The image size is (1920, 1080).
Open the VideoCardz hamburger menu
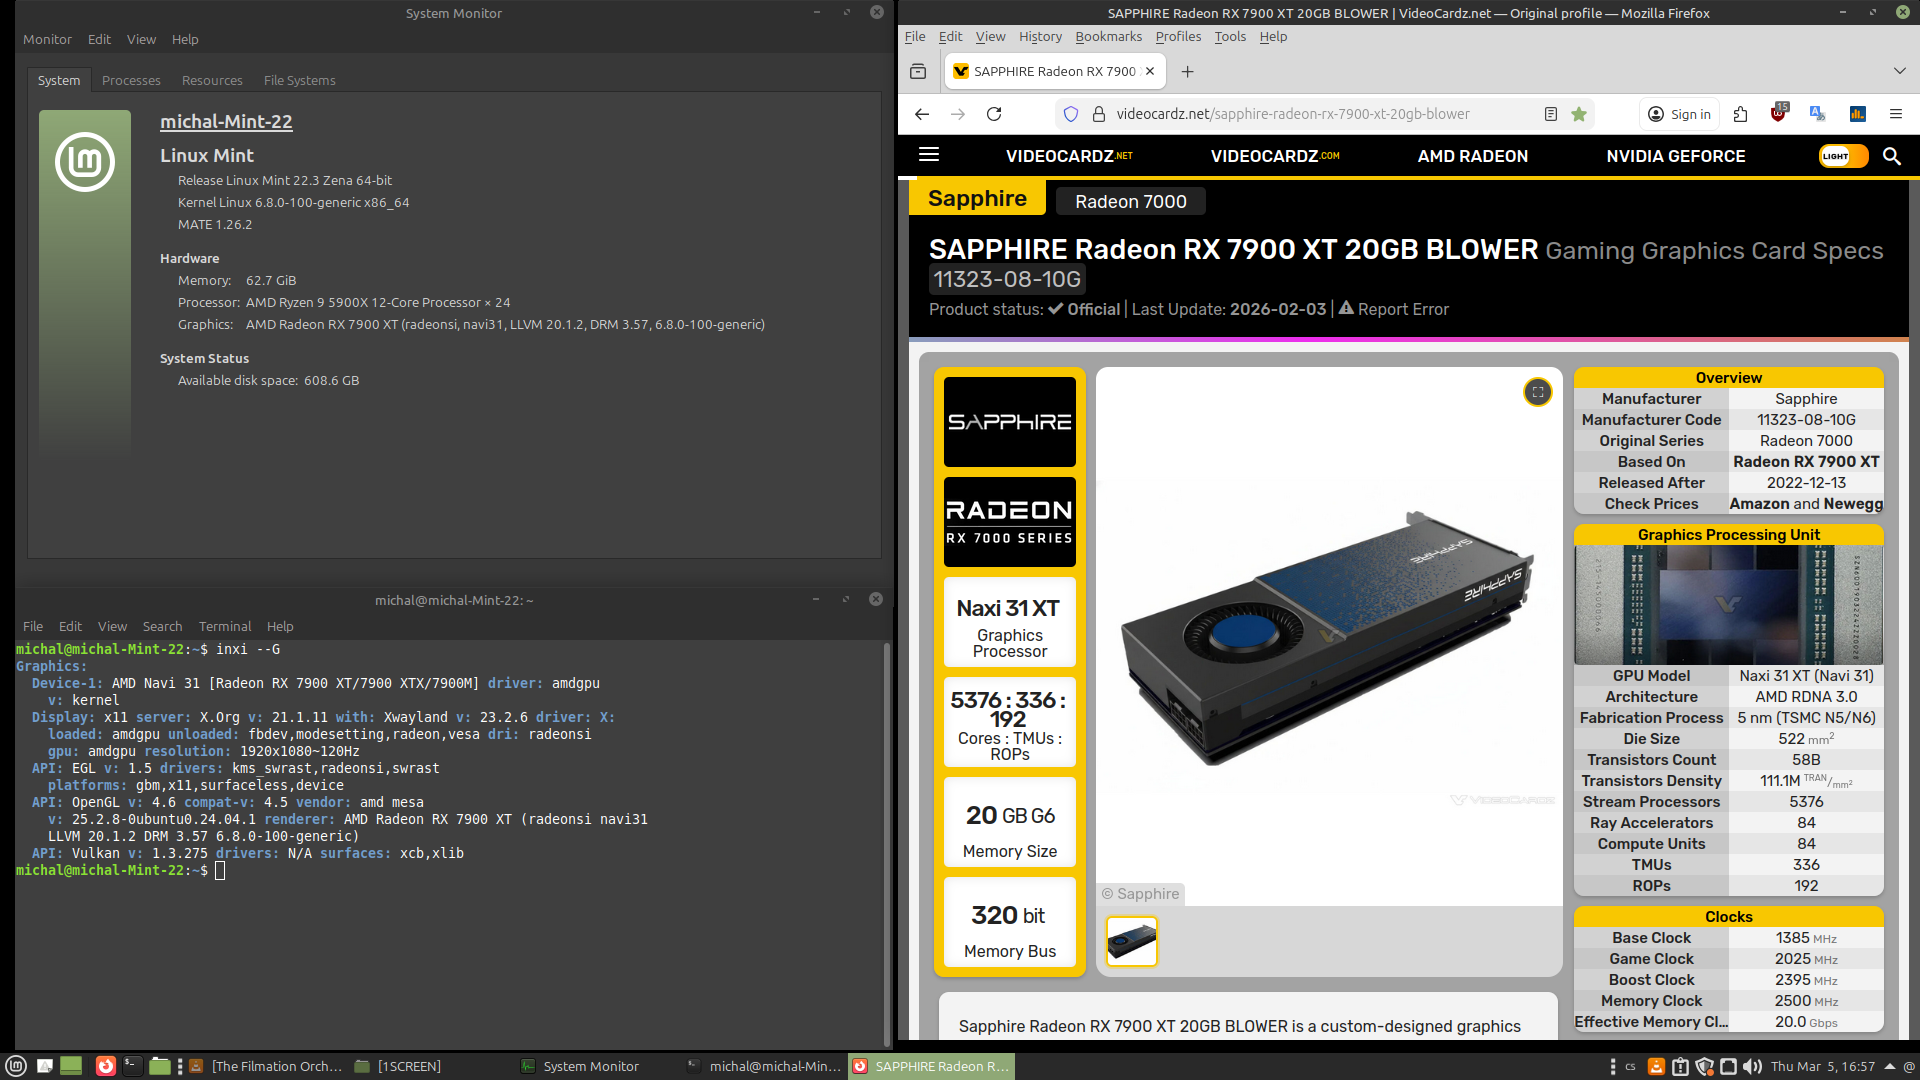(x=929, y=155)
